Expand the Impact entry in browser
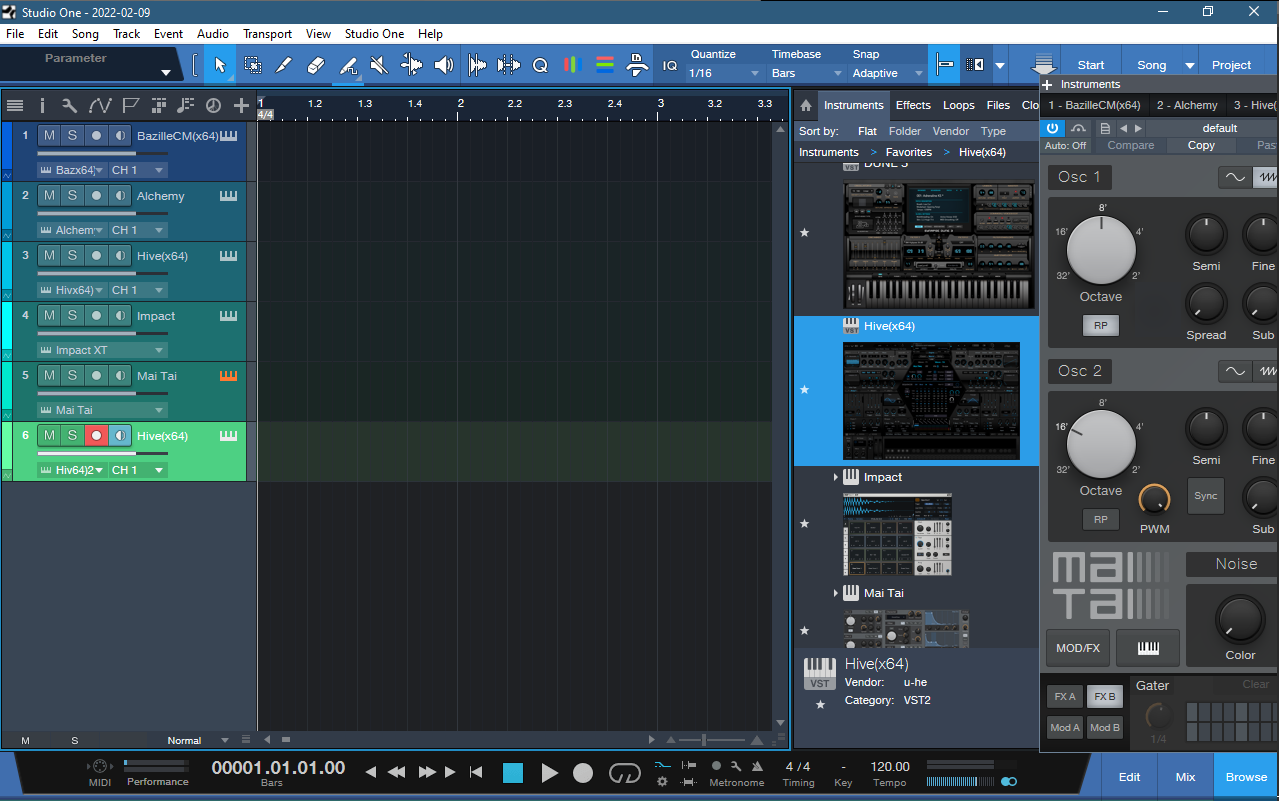 [x=836, y=478]
